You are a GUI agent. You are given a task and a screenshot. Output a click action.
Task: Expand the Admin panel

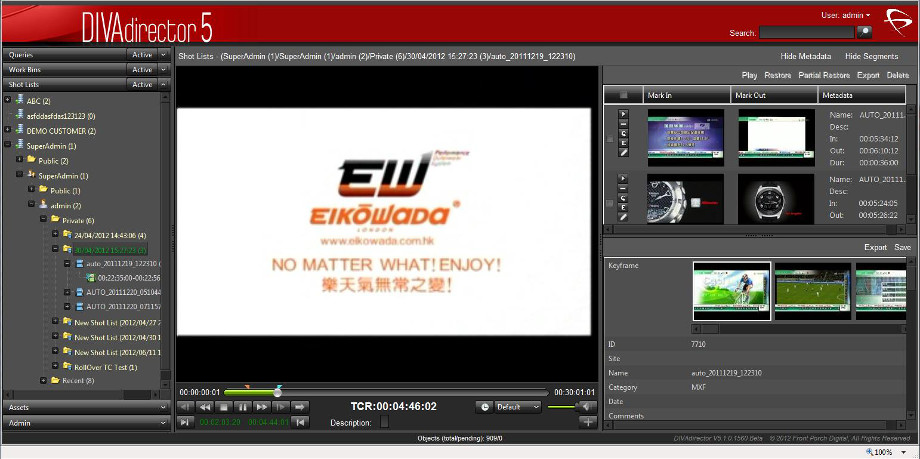(87, 423)
